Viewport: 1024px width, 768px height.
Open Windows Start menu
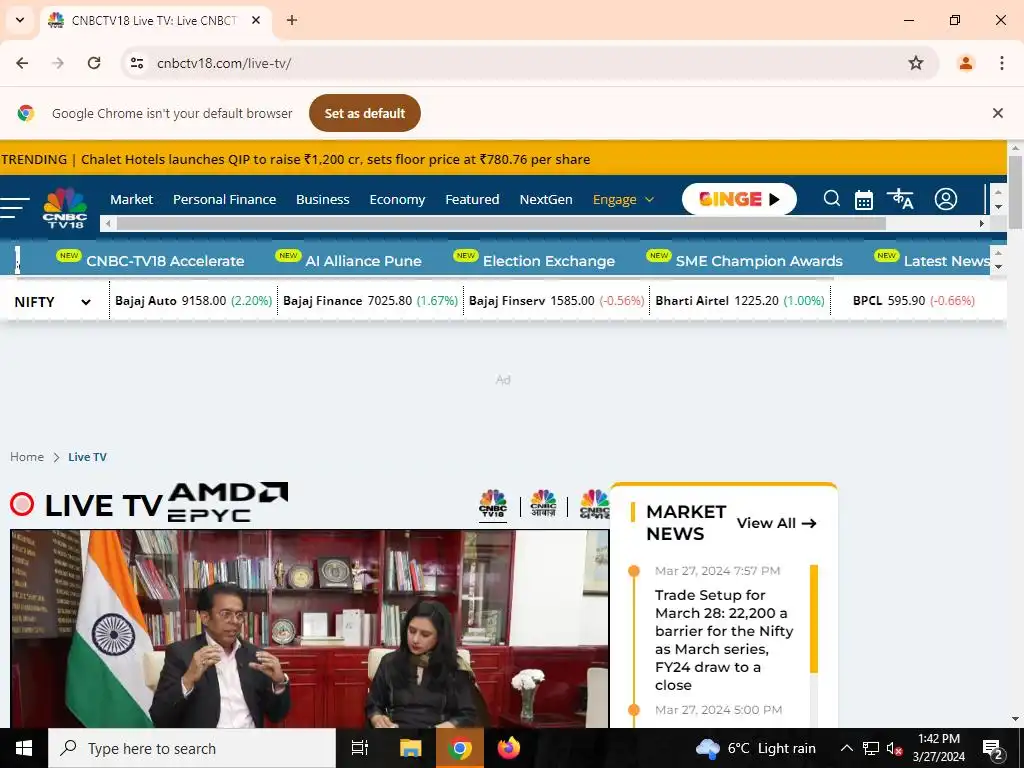tap(24, 748)
